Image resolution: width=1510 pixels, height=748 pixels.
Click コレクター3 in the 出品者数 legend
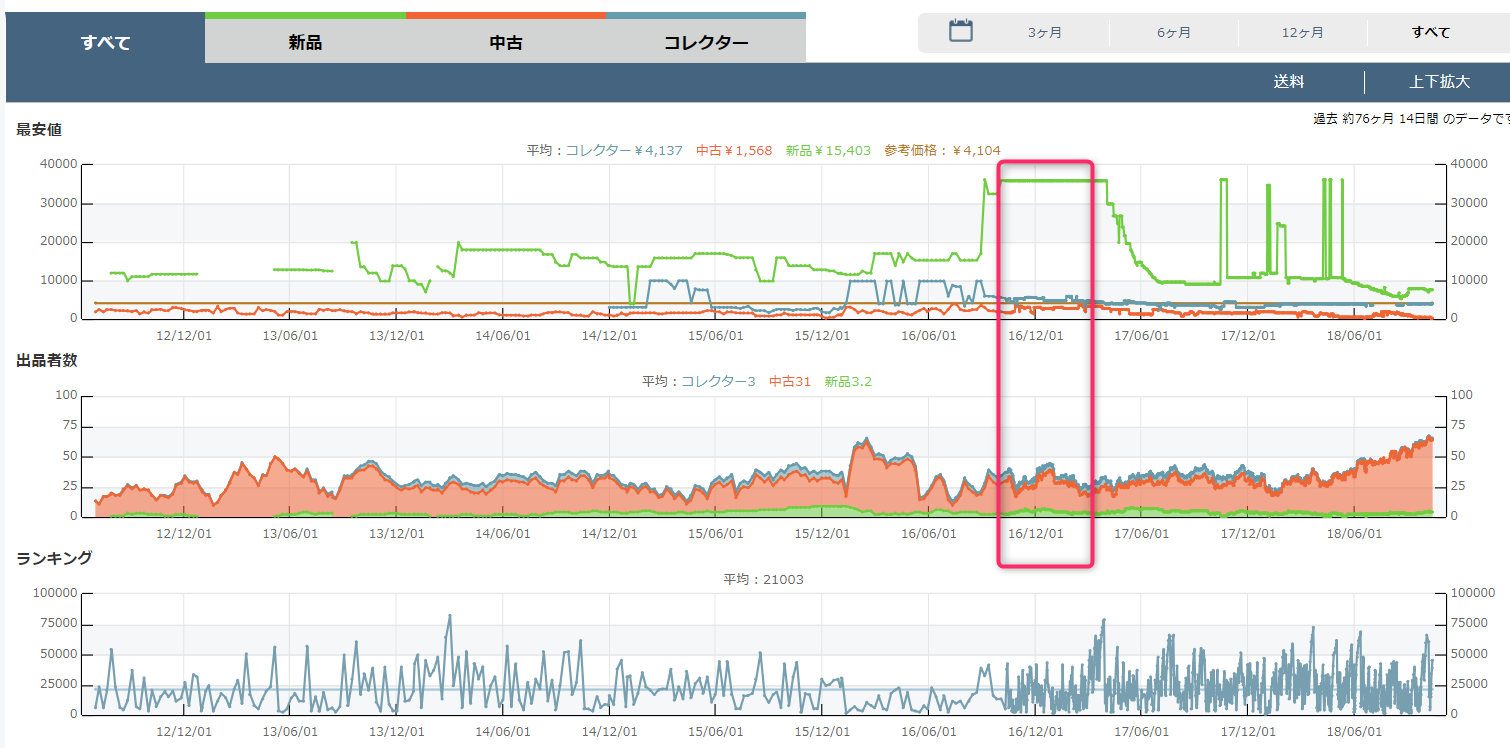coord(718,382)
